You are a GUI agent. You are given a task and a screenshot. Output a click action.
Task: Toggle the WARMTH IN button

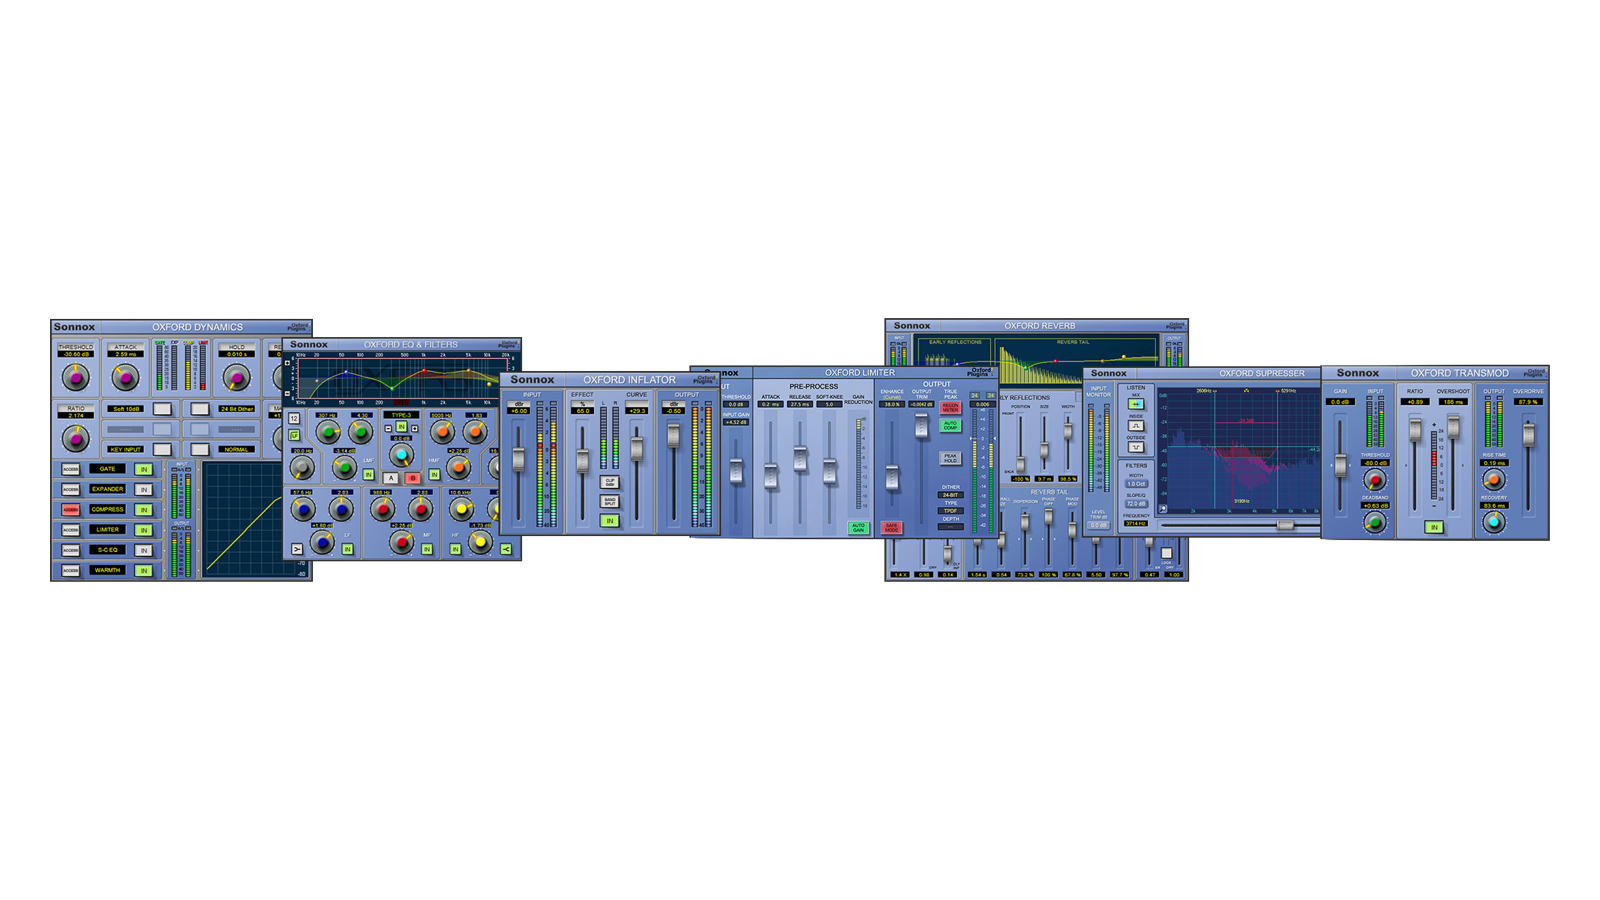[x=143, y=570]
